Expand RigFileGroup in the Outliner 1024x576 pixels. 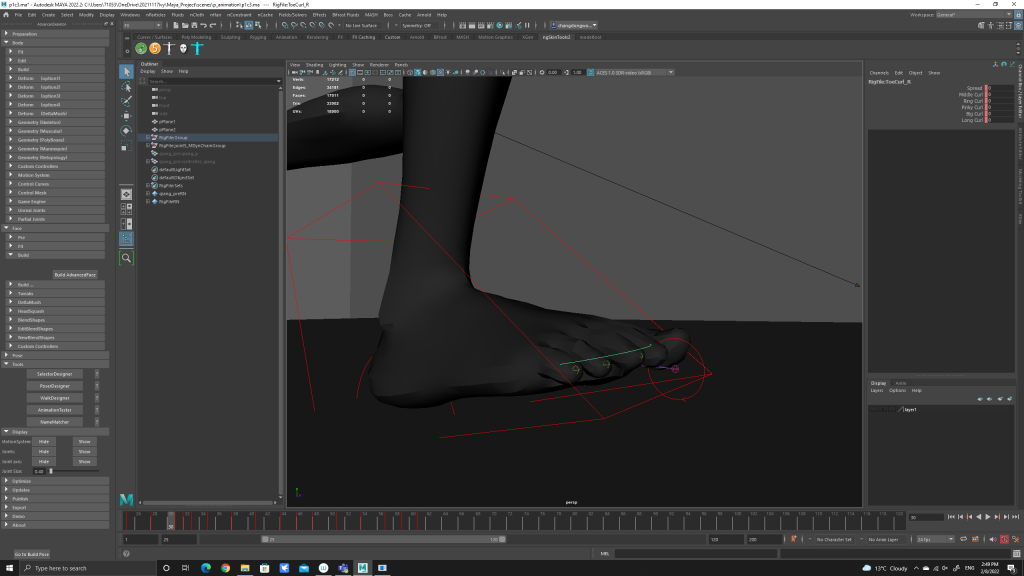(x=148, y=138)
